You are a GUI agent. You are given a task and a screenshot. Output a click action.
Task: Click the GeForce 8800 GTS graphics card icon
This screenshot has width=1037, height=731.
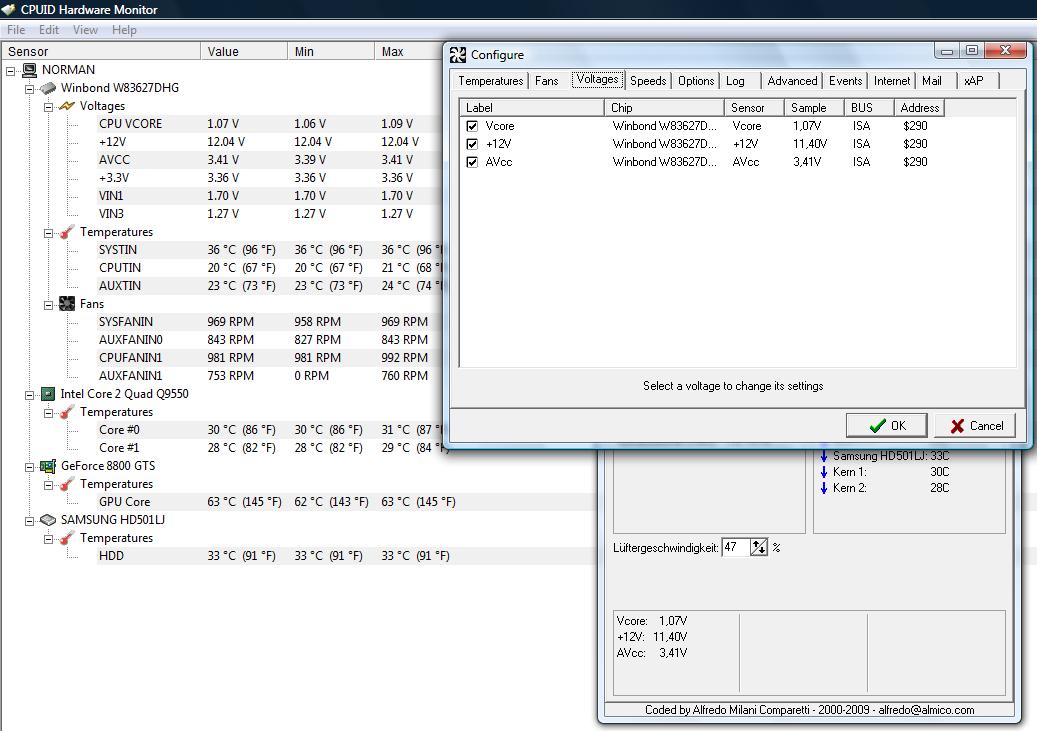click(48, 466)
